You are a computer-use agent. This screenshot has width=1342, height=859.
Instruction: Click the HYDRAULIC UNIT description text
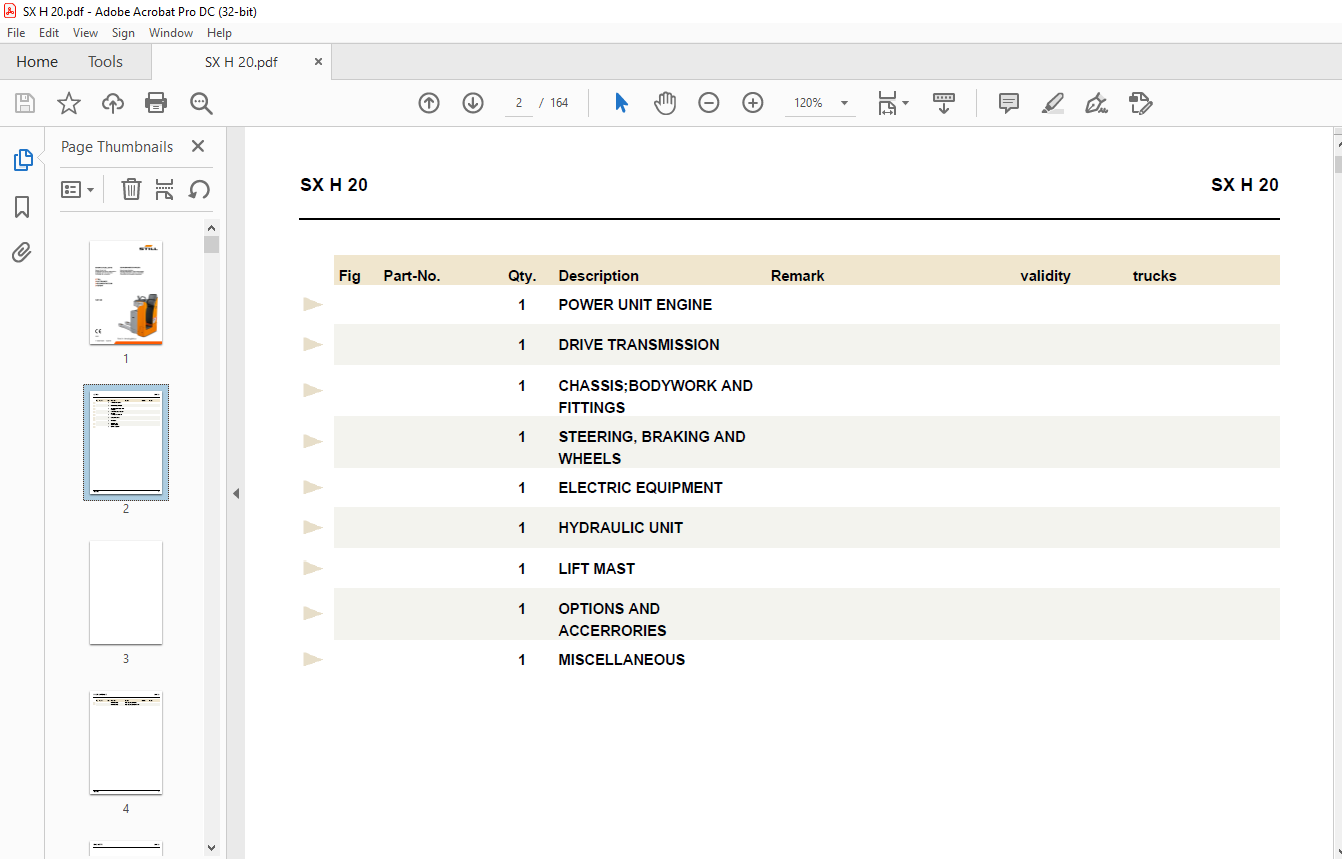pyautogui.click(x=621, y=528)
